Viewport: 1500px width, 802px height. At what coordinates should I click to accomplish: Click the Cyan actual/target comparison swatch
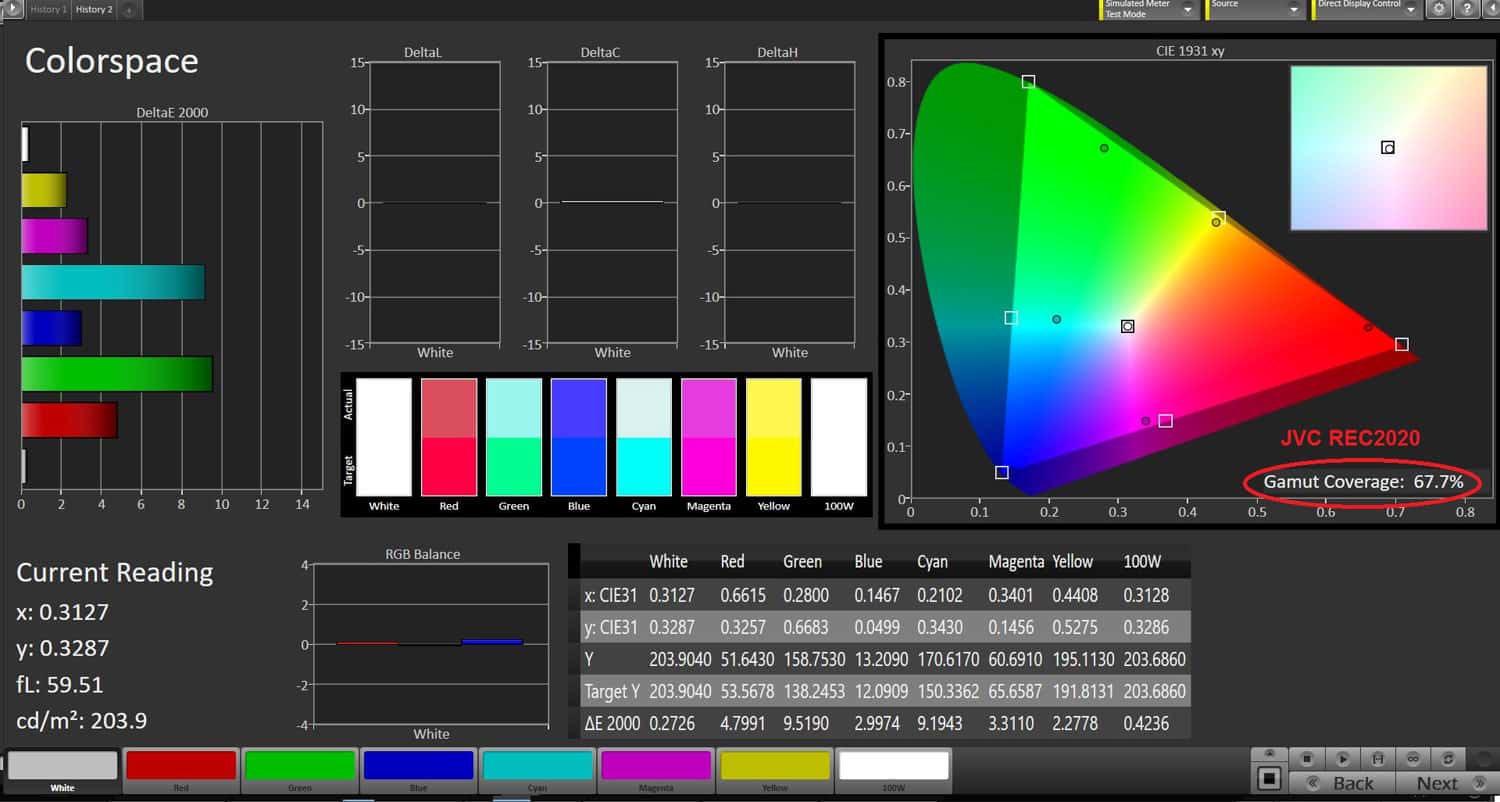pos(644,437)
